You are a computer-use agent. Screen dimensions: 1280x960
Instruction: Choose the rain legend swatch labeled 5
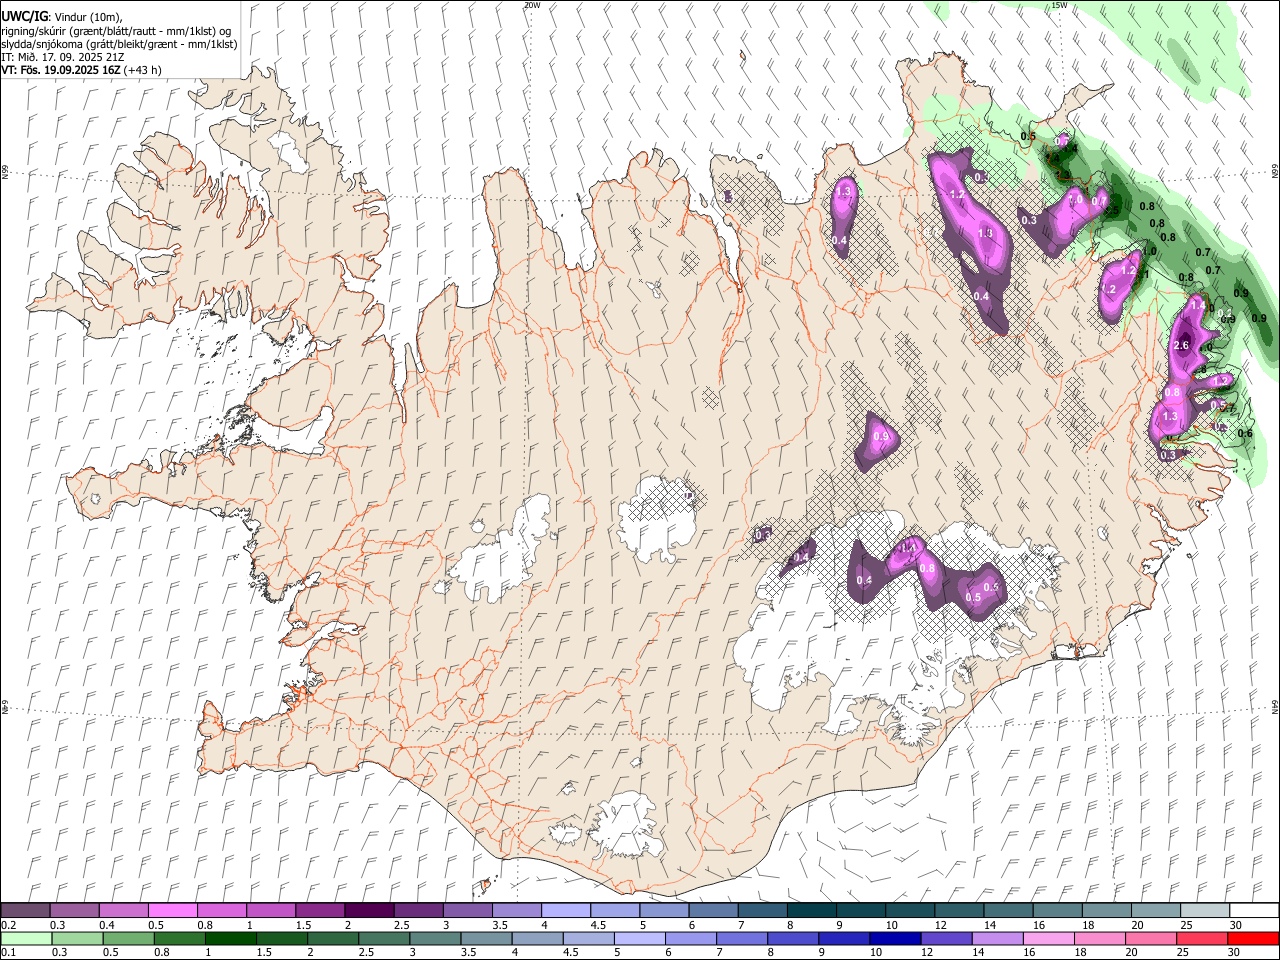639,939
